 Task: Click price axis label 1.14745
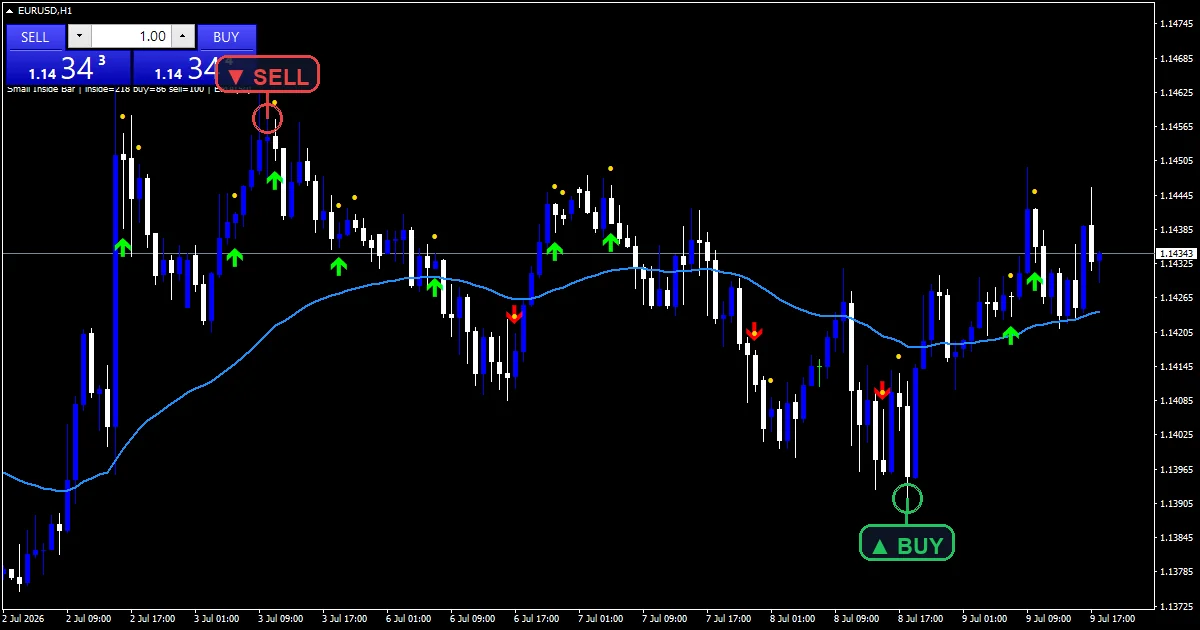pos(1179,24)
